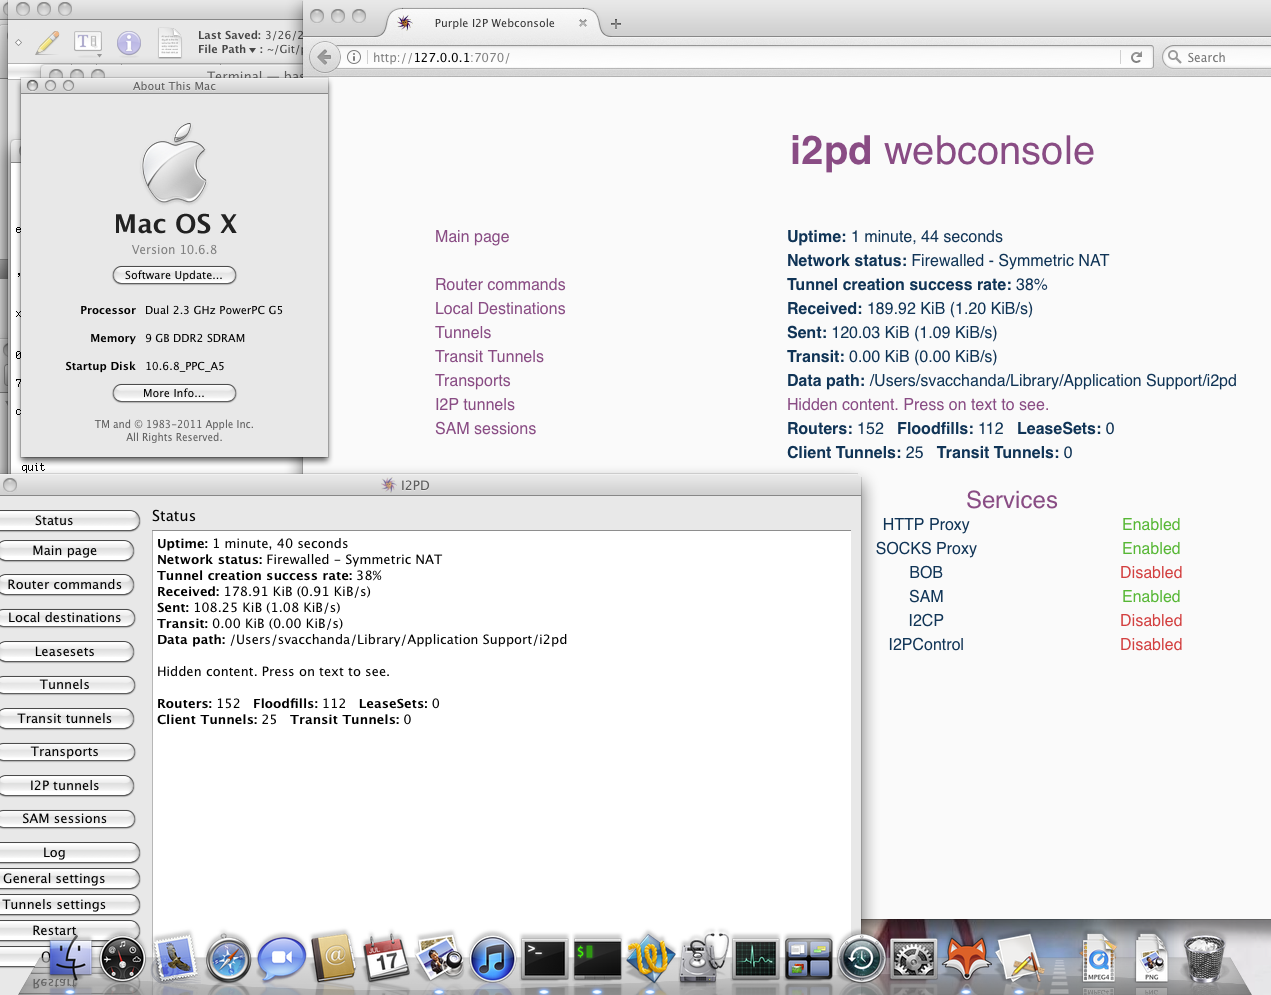Open the Transit Tunnels link in the webconsole

point(489,356)
